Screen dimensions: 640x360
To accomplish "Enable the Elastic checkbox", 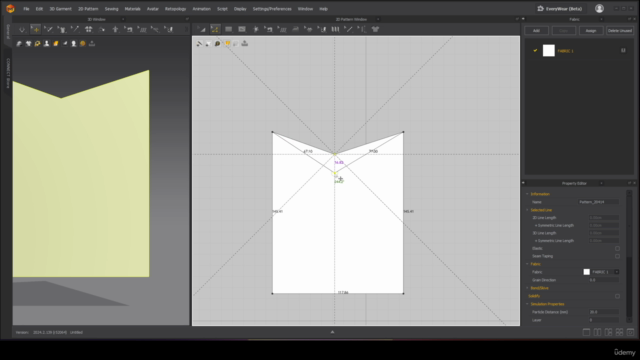I will point(617,249).
